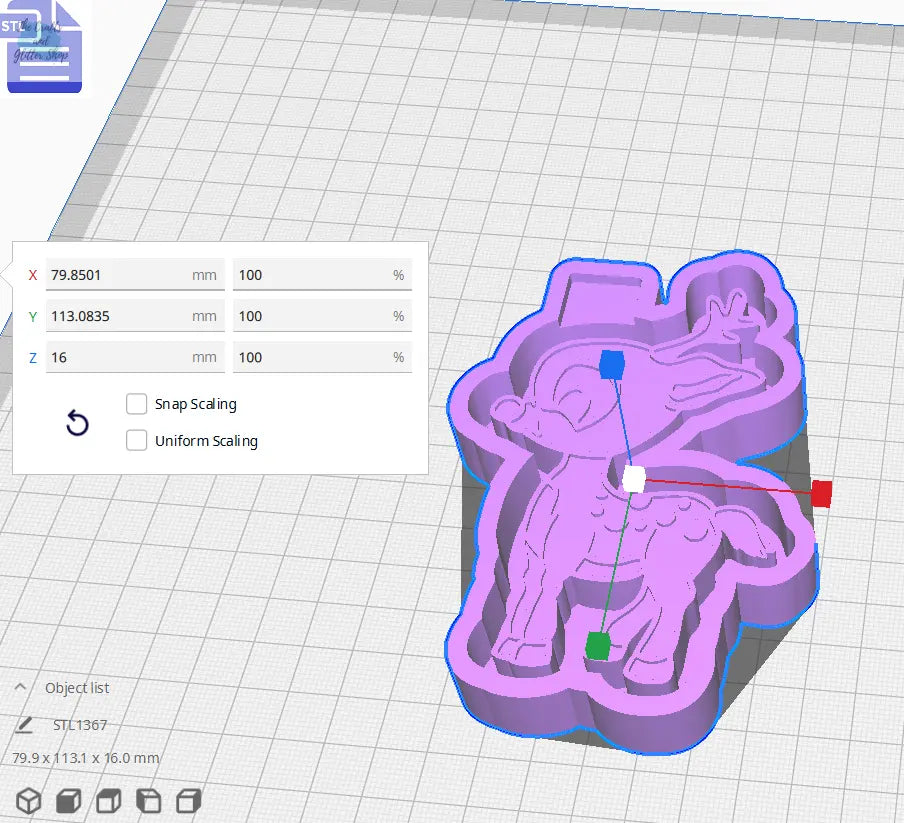904x823 pixels.
Task: Click the white center scale handle
Action: [x=634, y=479]
